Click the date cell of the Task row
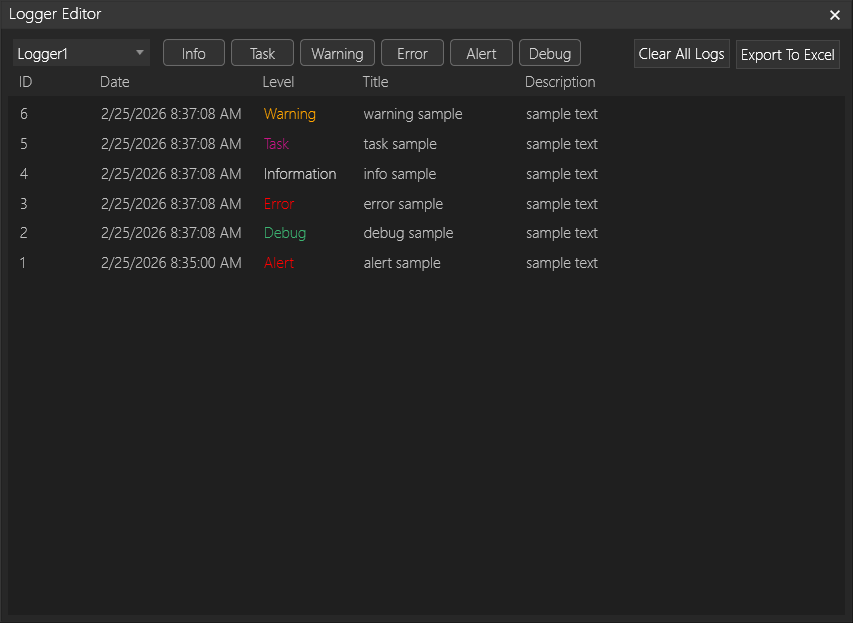This screenshot has width=853, height=623. click(x=171, y=144)
